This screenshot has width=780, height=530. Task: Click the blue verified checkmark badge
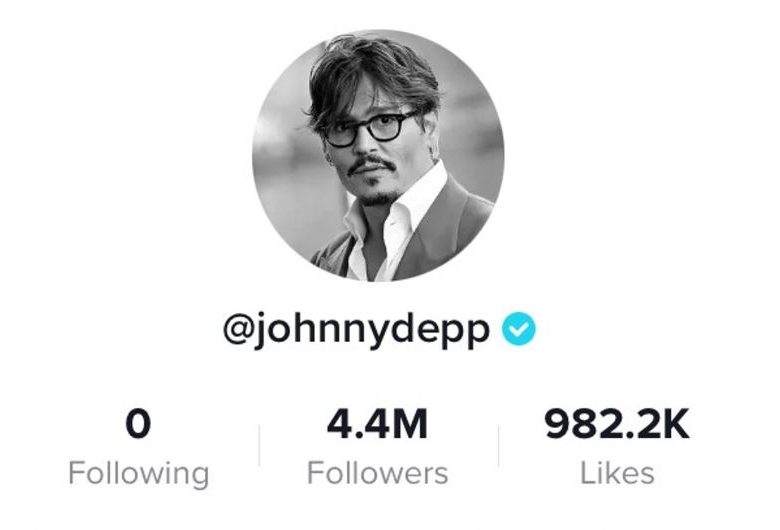pos(518,328)
